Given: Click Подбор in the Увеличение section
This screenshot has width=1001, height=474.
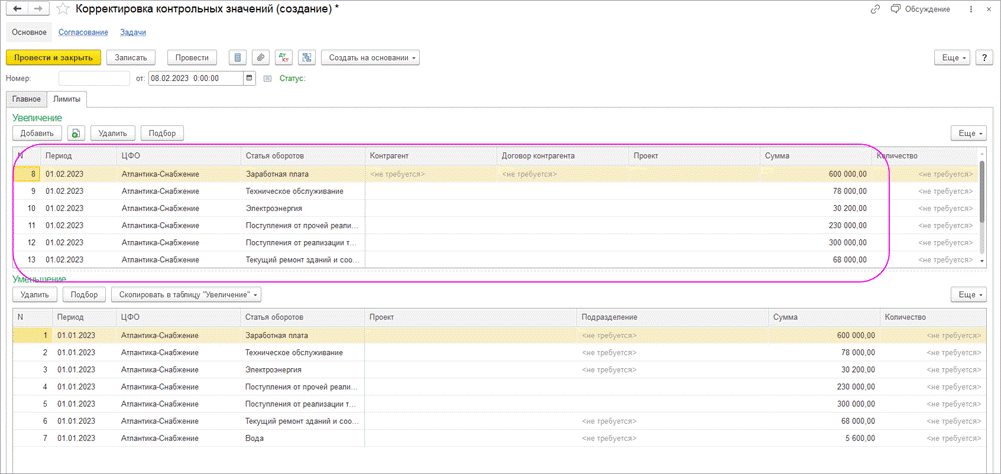Looking at the screenshot, I should (162, 133).
